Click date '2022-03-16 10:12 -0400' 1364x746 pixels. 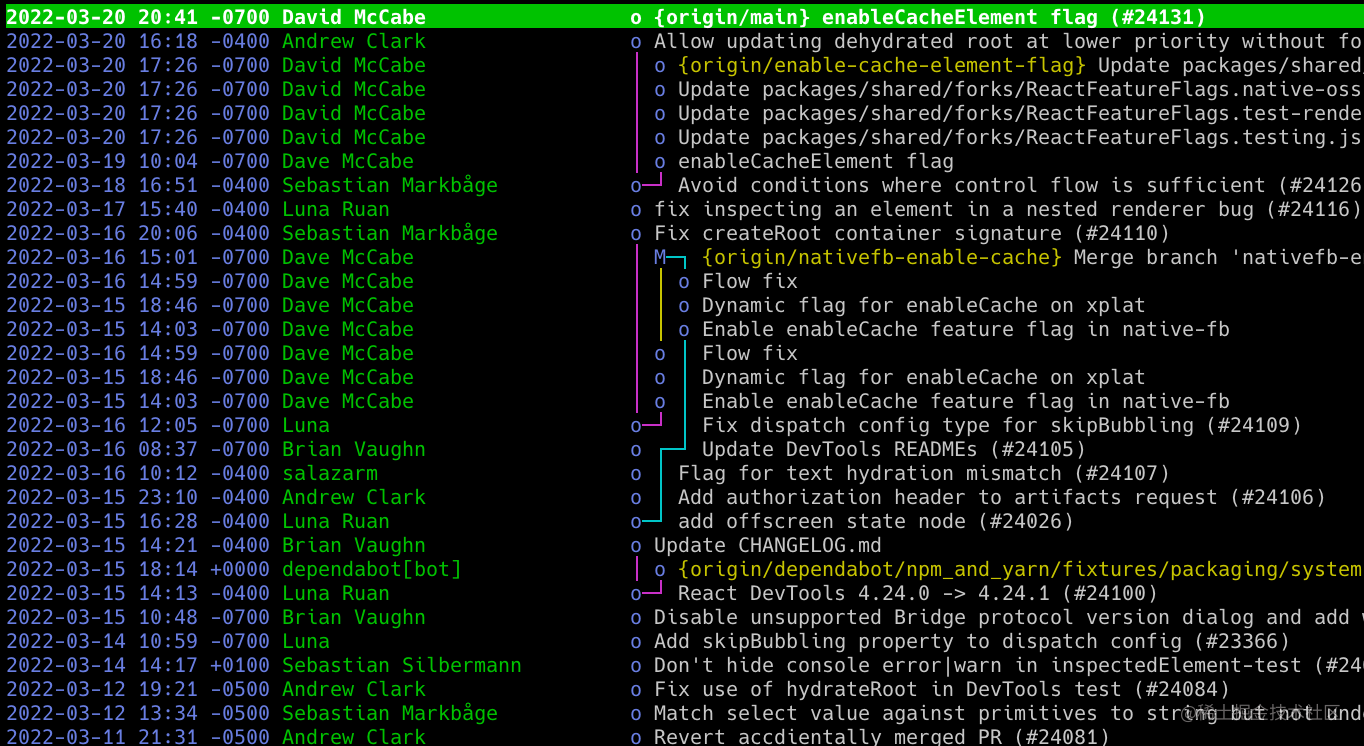[x=138, y=473]
